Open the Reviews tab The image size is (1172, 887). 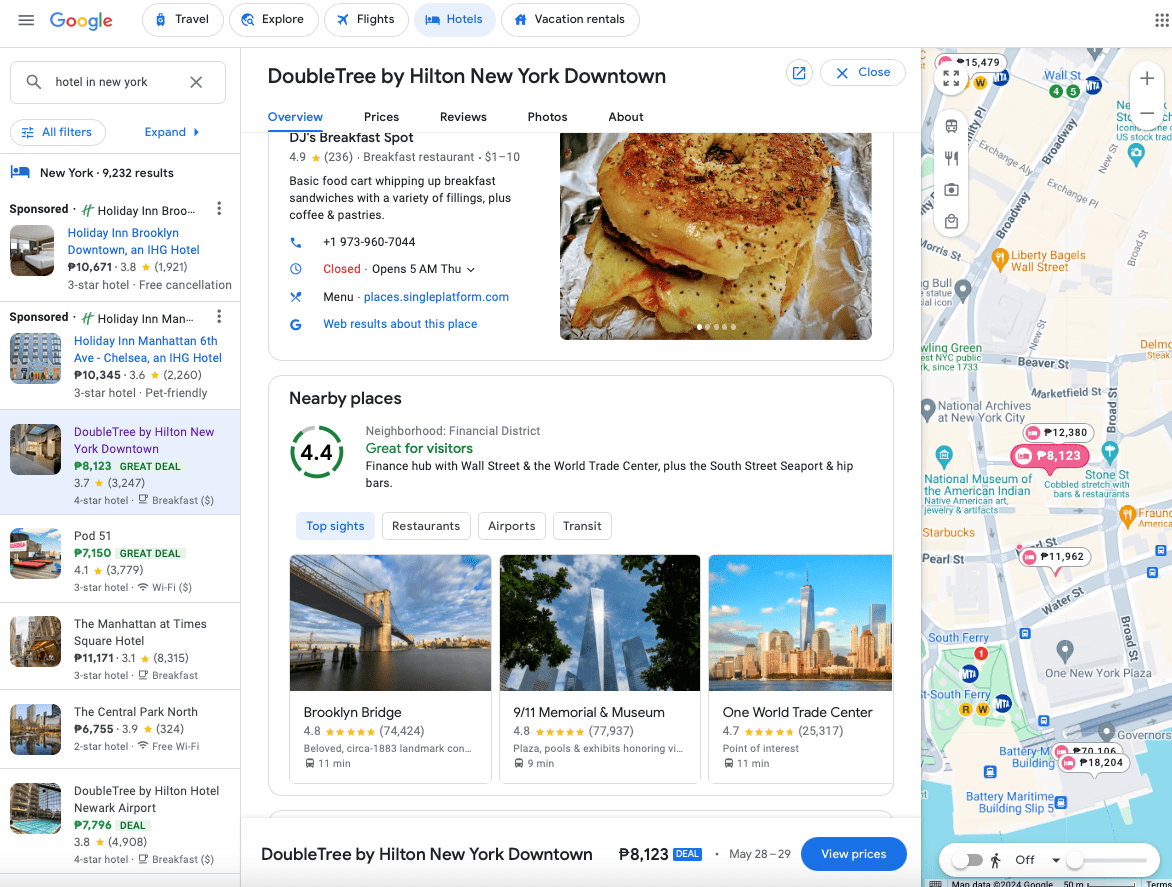coord(463,117)
